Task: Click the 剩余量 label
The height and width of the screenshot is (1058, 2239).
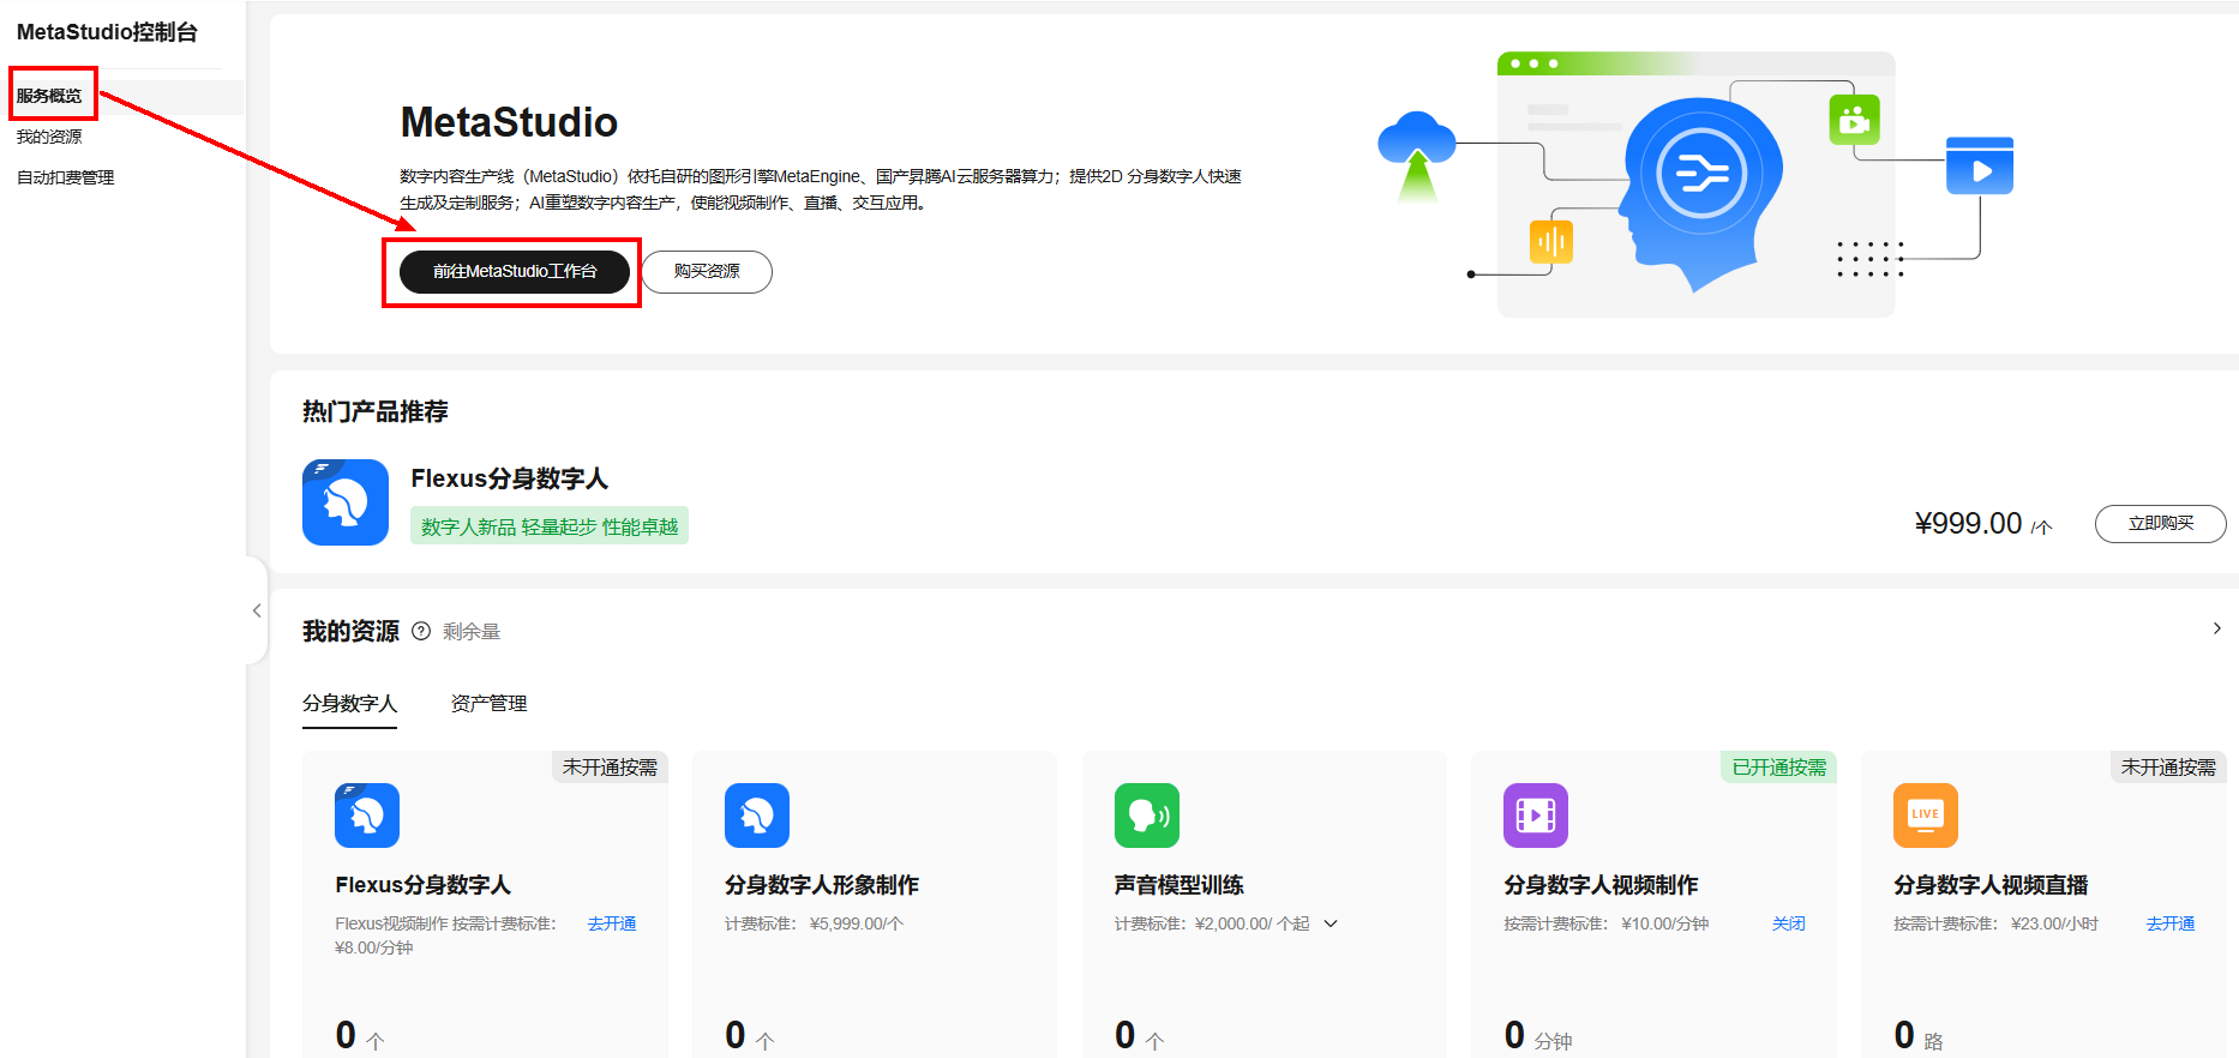Action: pyautogui.click(x=471, y=632)
